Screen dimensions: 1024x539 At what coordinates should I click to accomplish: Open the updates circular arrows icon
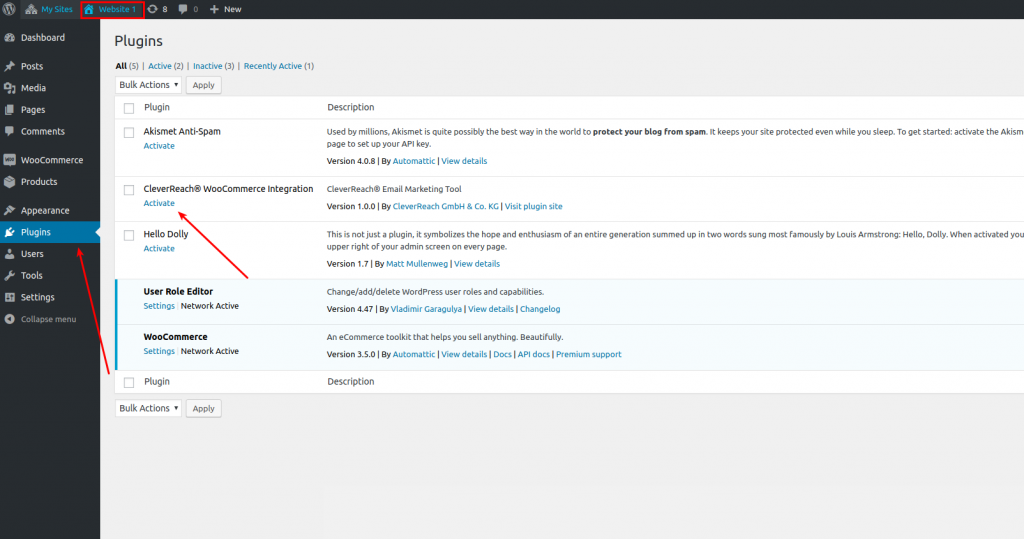point(152,9)
